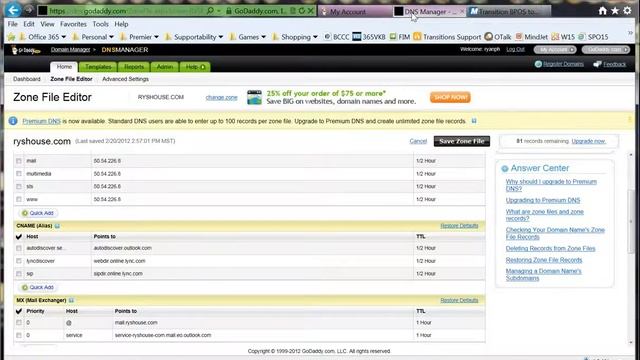This screenshot has width=640, height=360.
Task: Click the zone table scroll up arrow
Action: (x=631, y=155)
